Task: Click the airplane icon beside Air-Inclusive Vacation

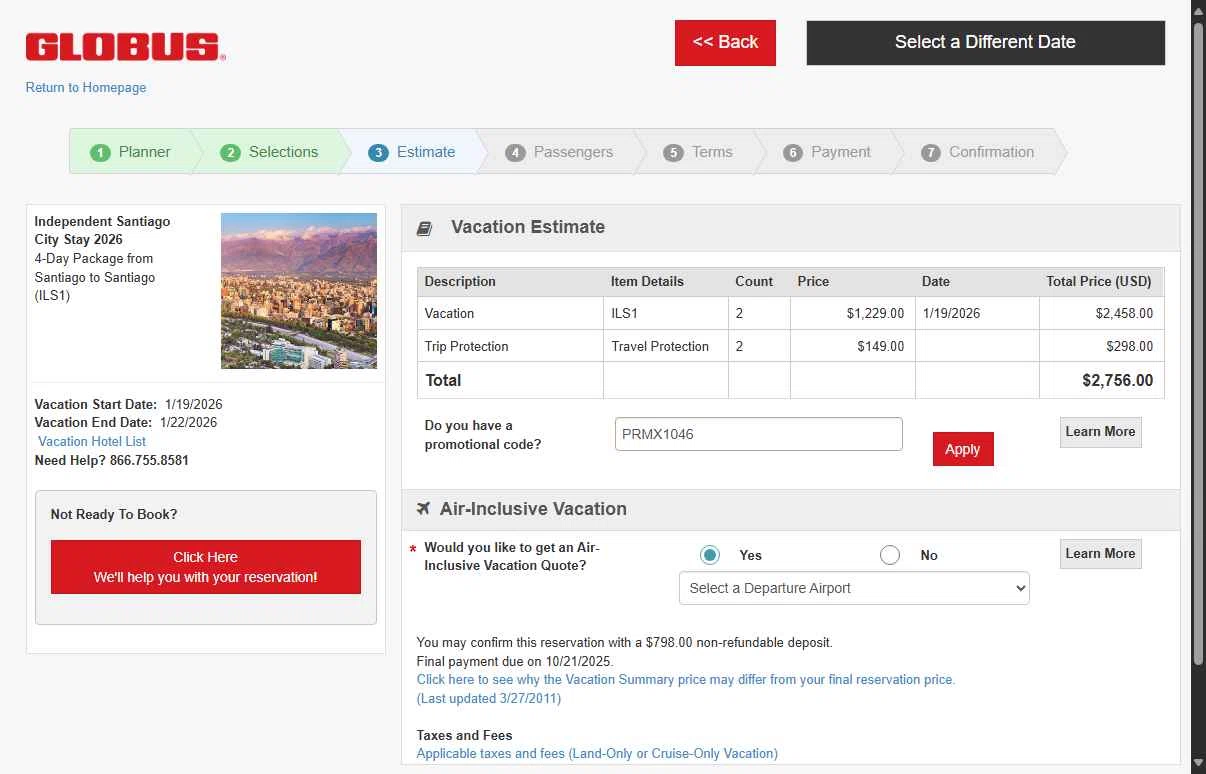Action: 424,509
